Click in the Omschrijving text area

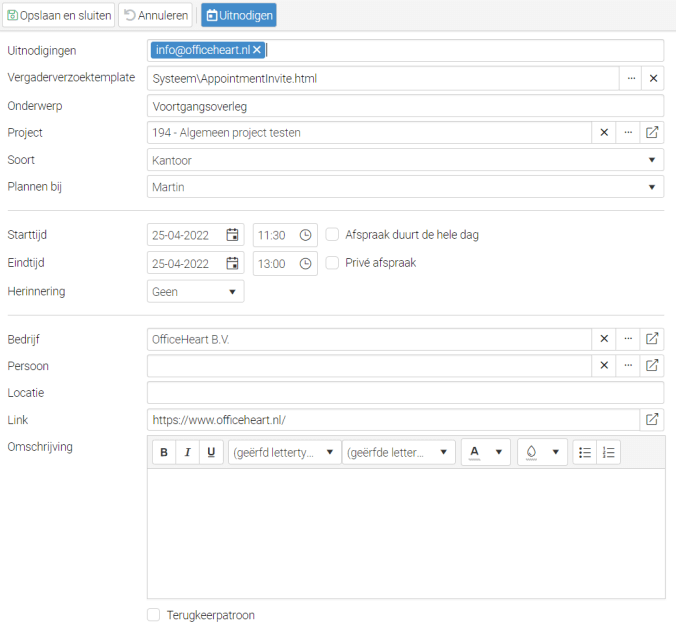[x=406, y=533]
